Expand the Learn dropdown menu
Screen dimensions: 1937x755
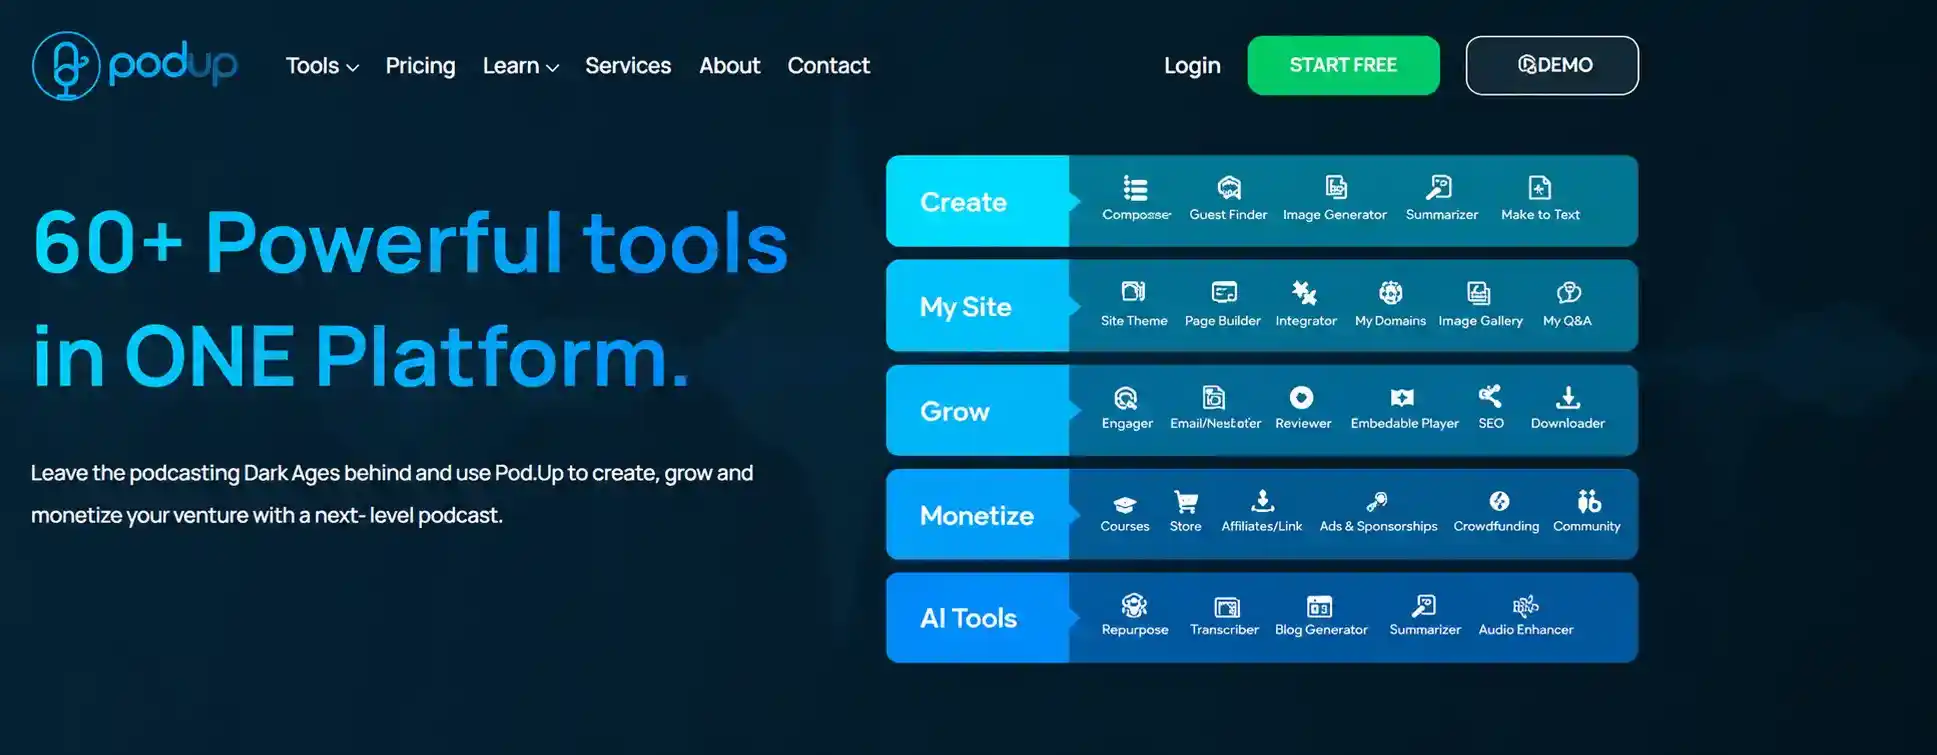520,66
